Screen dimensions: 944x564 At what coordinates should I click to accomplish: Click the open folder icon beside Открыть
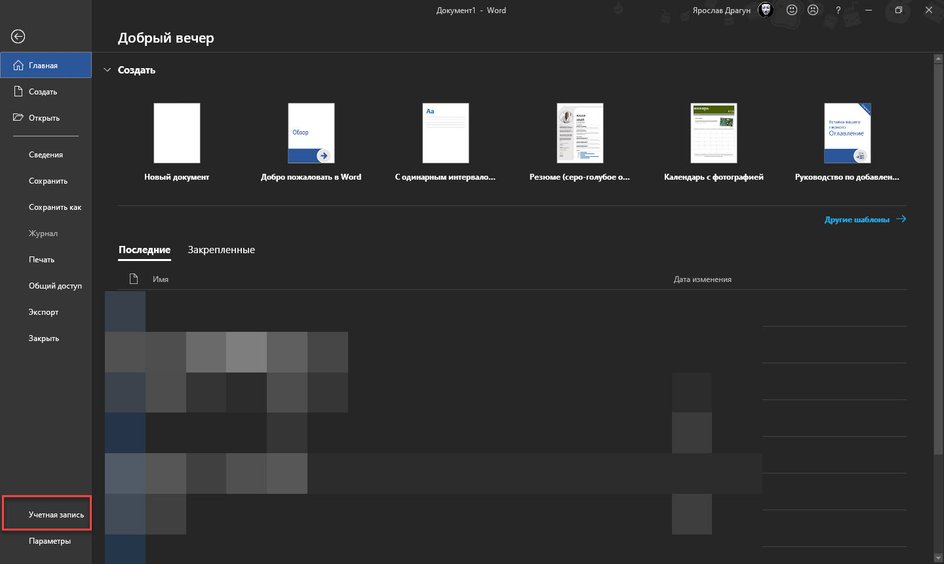tap(18, 117)
